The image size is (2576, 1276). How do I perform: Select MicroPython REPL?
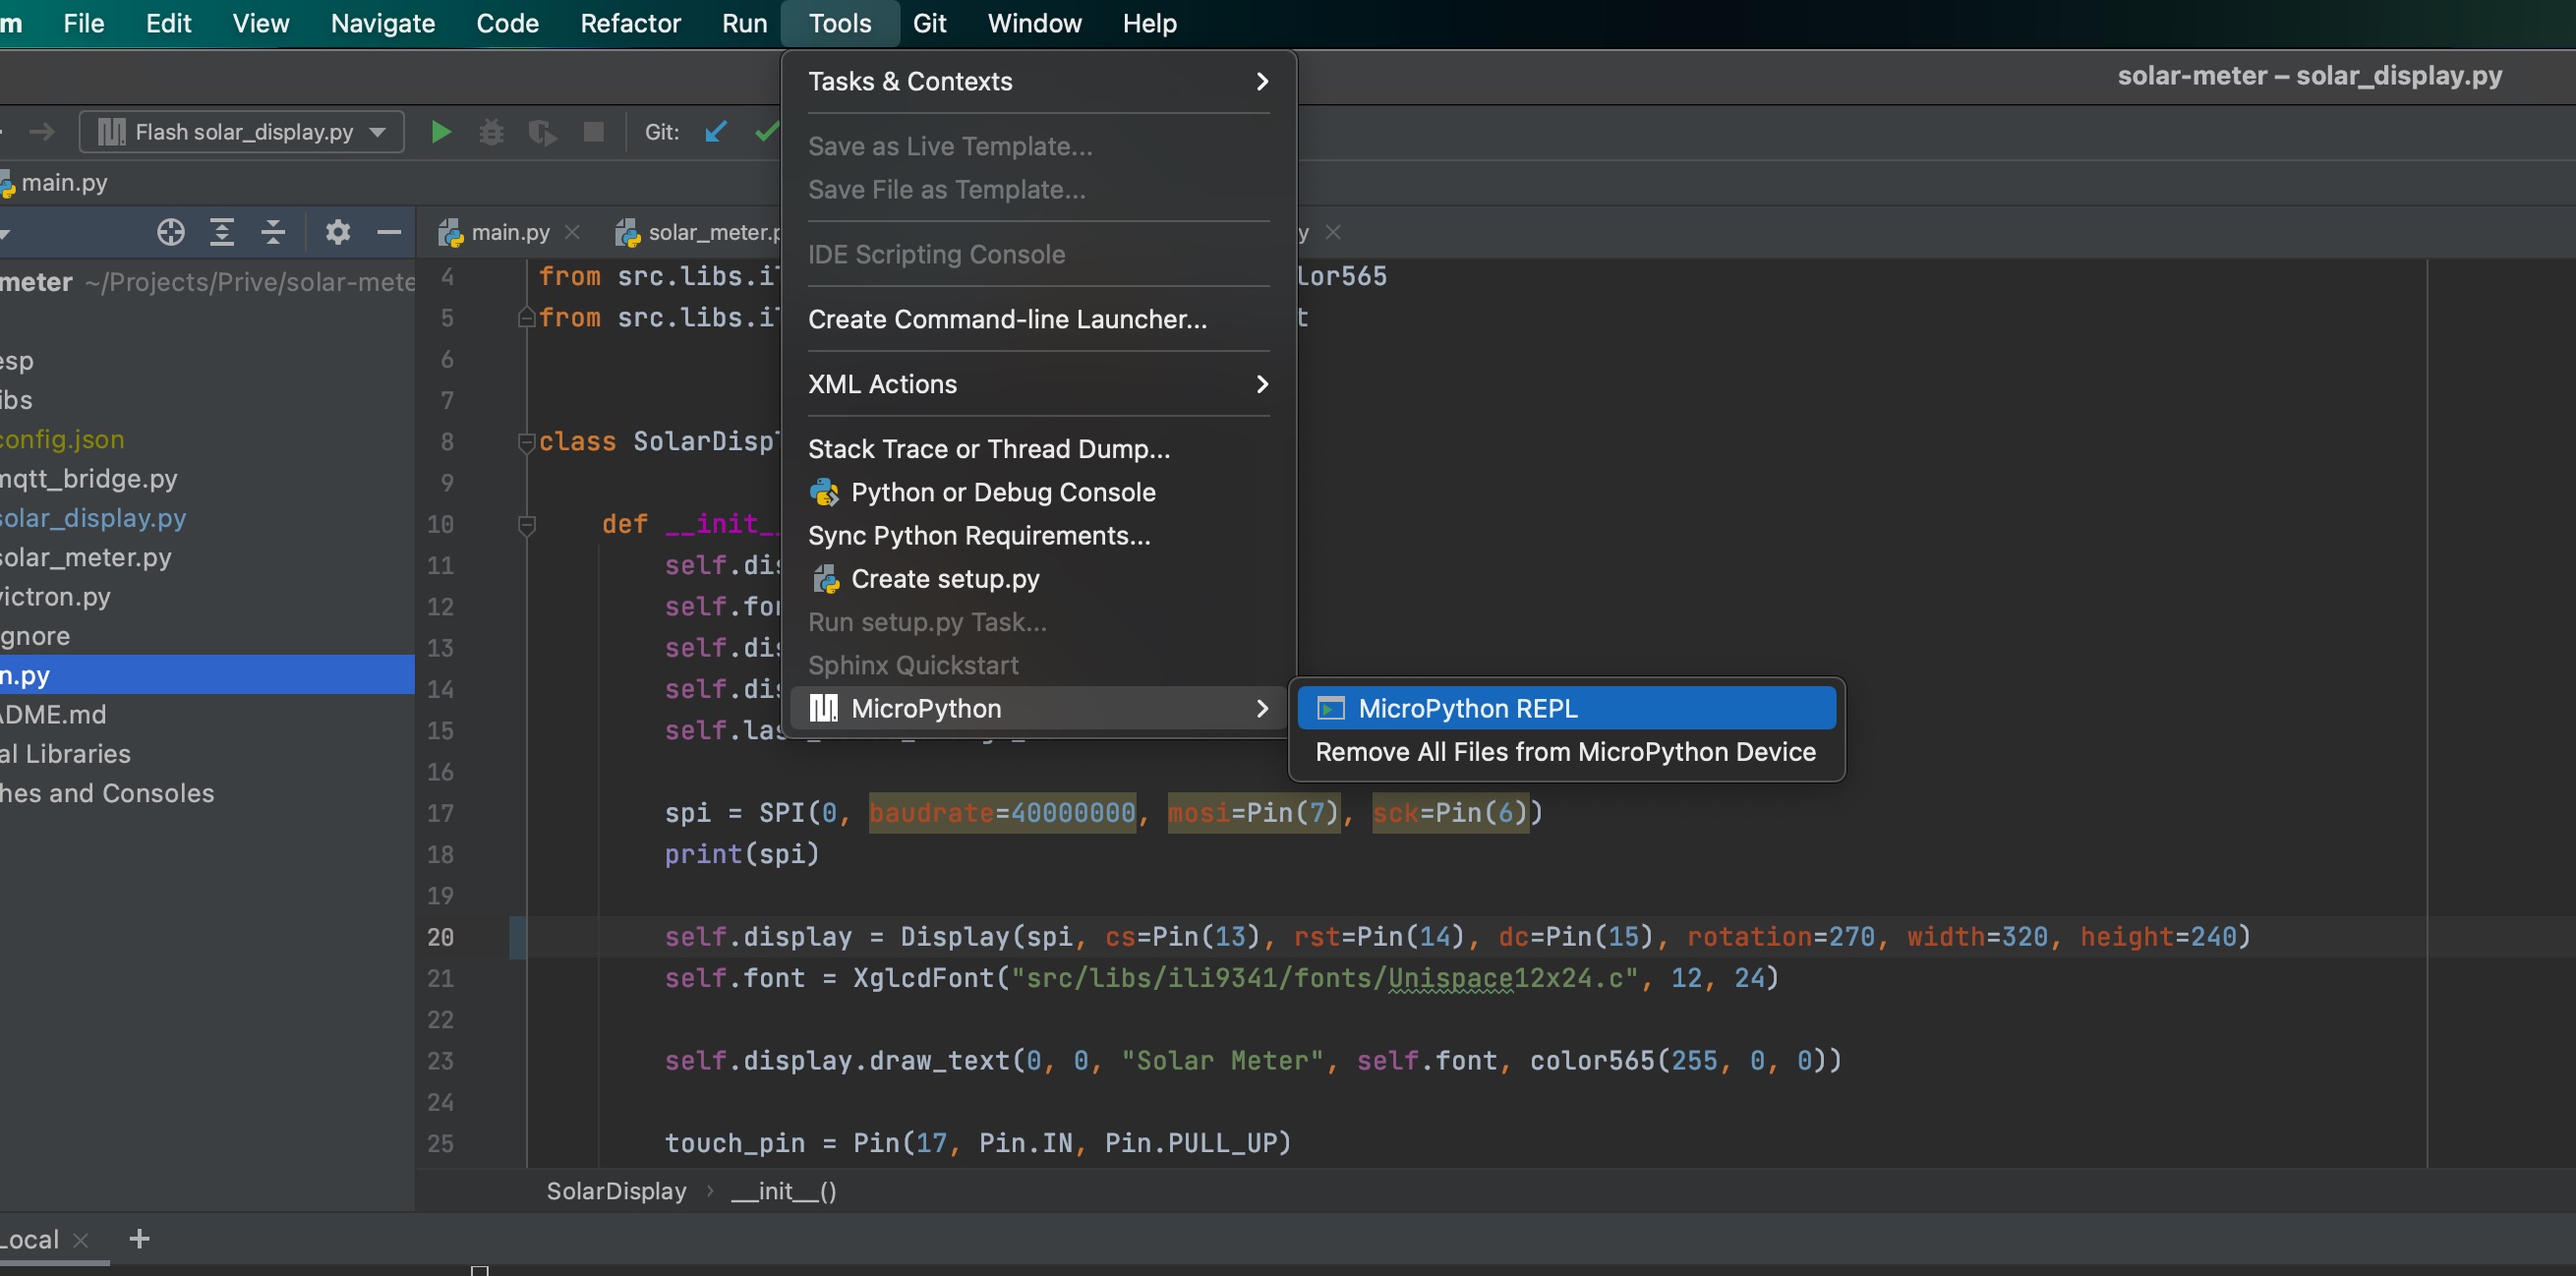pyautogui.click(x=1566, y=709)
